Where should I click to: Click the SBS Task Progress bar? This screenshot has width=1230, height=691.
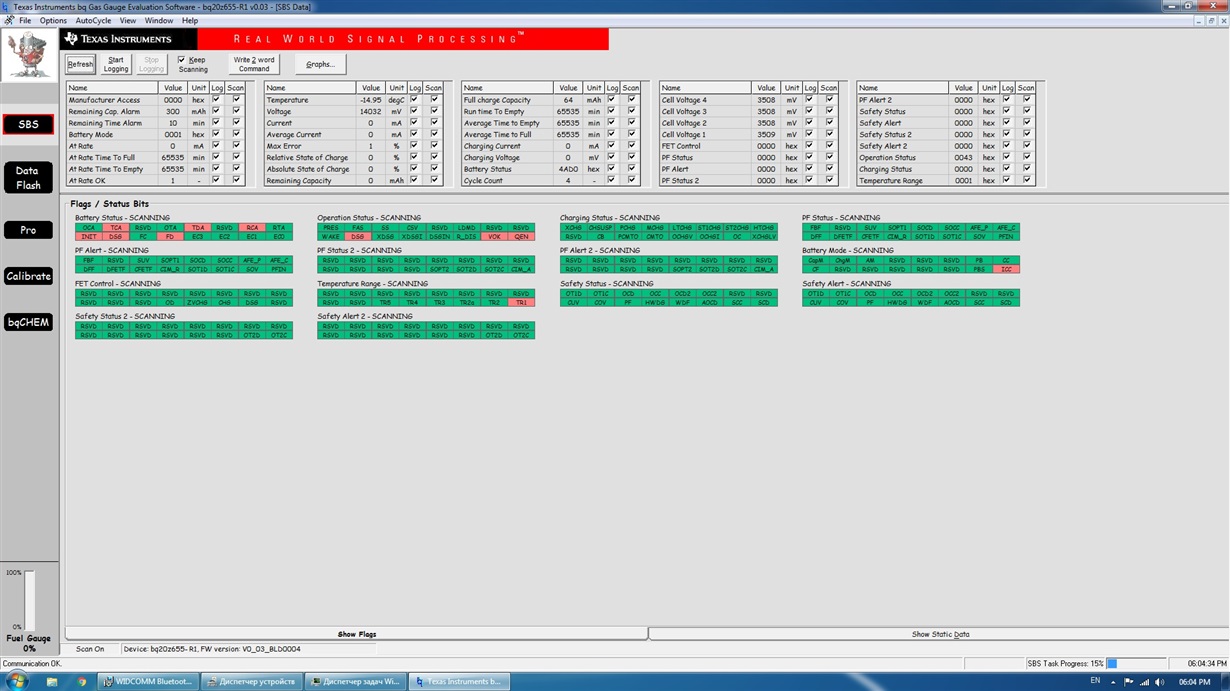click(1136, 663)
